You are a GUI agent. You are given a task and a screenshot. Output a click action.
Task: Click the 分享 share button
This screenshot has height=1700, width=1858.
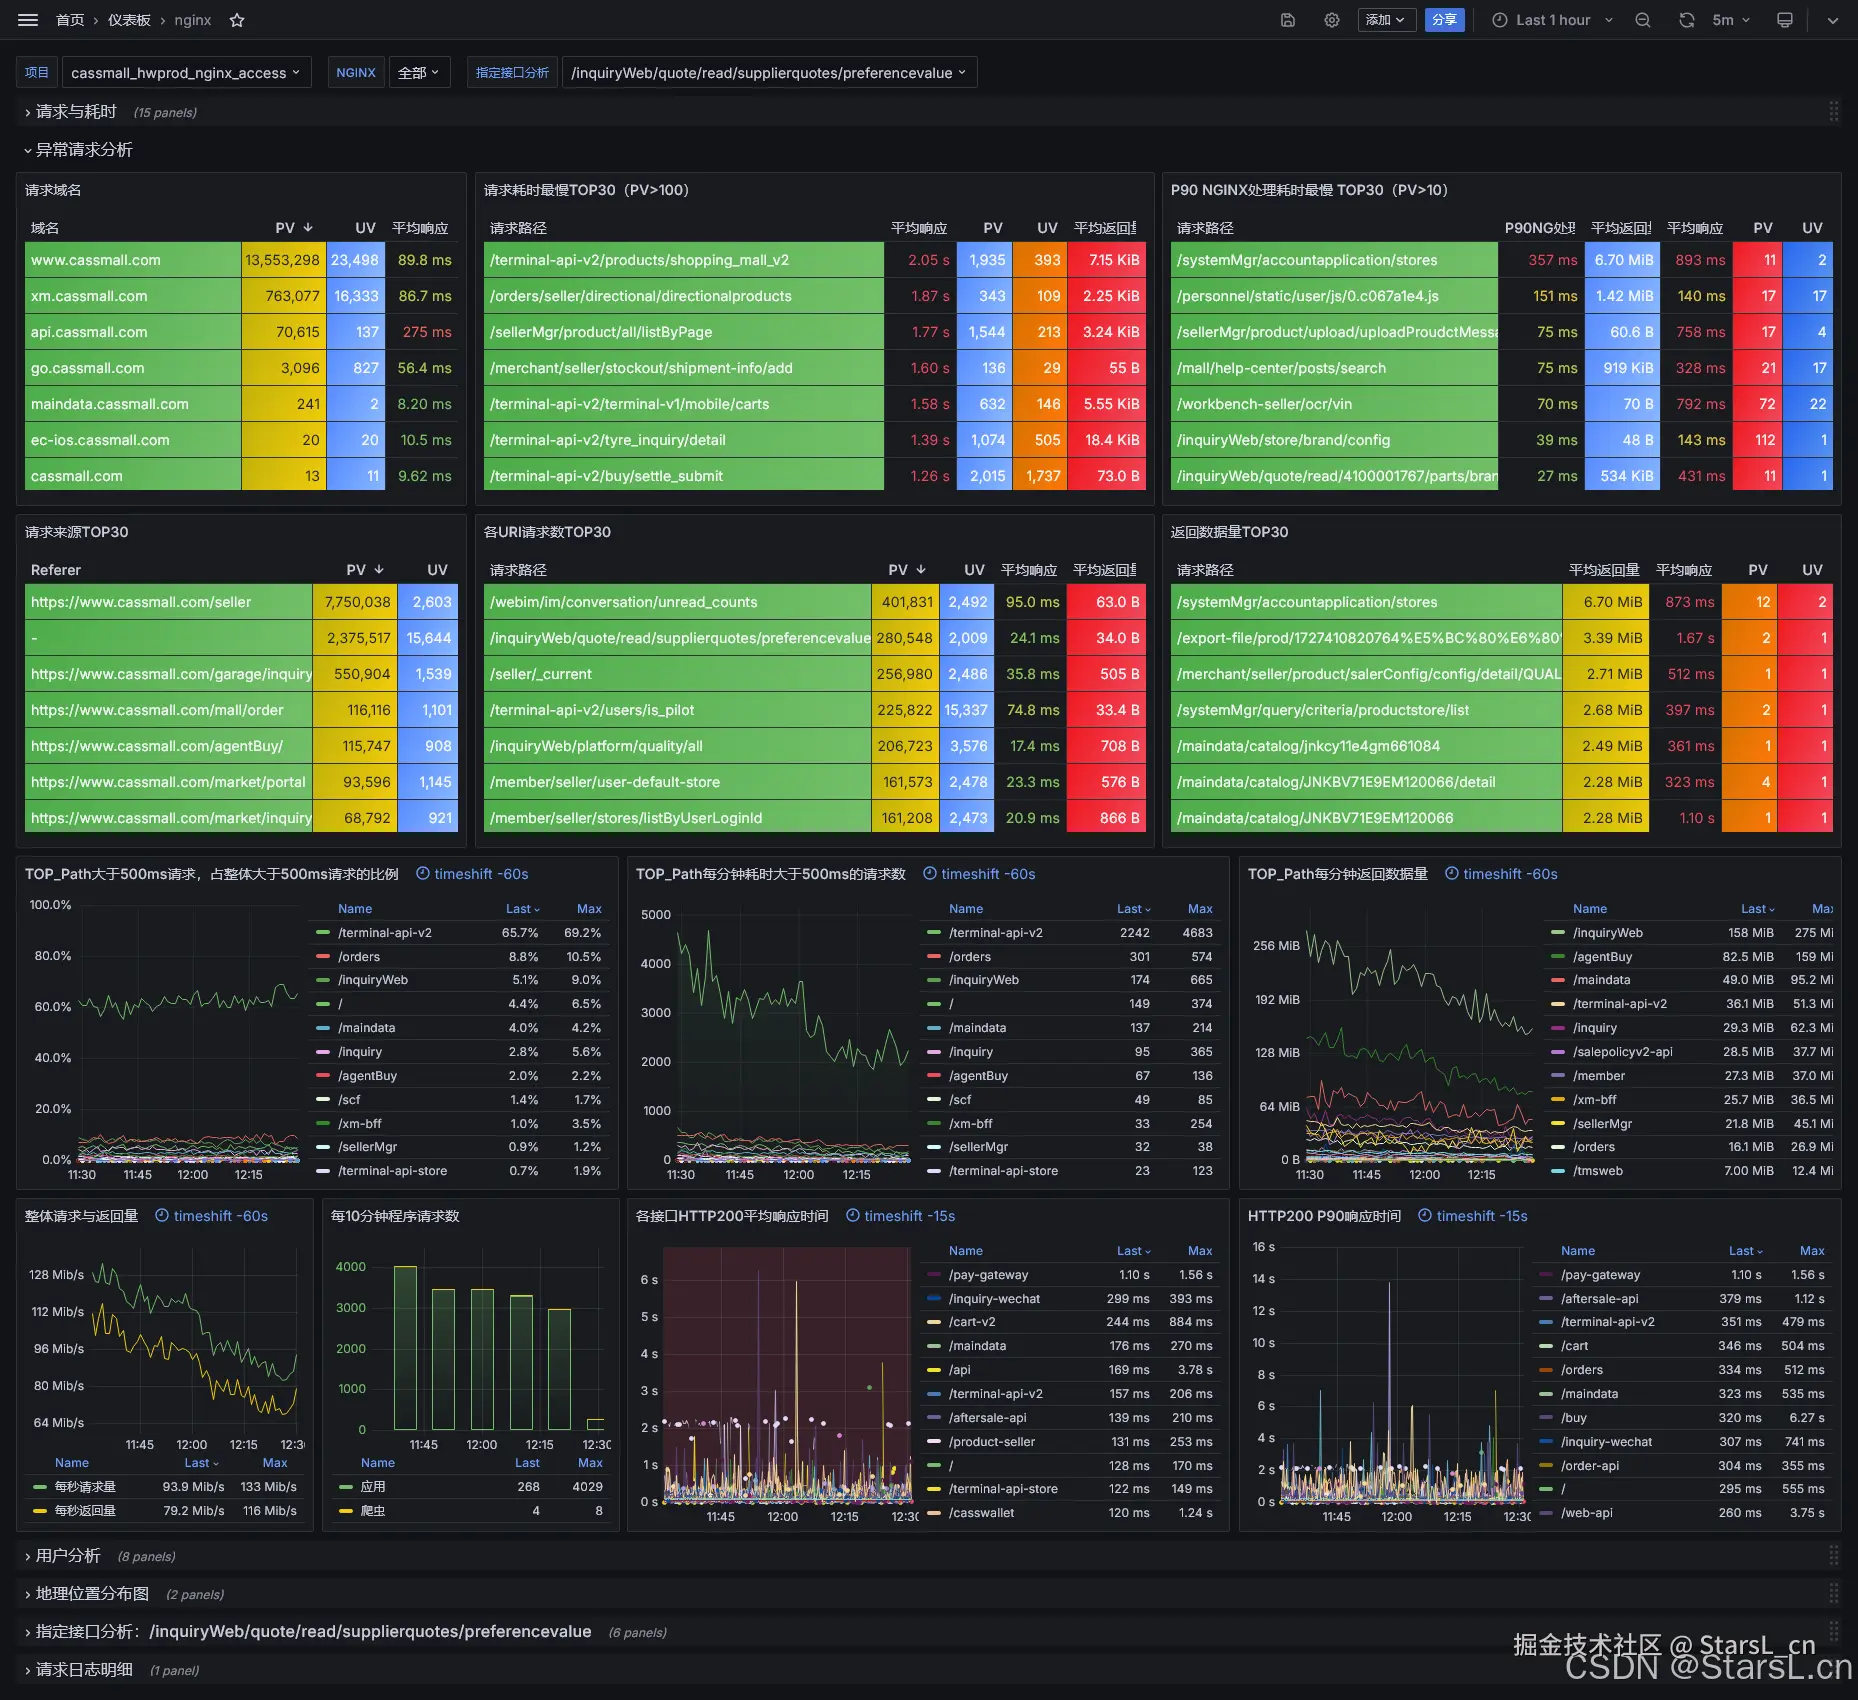1444,20
